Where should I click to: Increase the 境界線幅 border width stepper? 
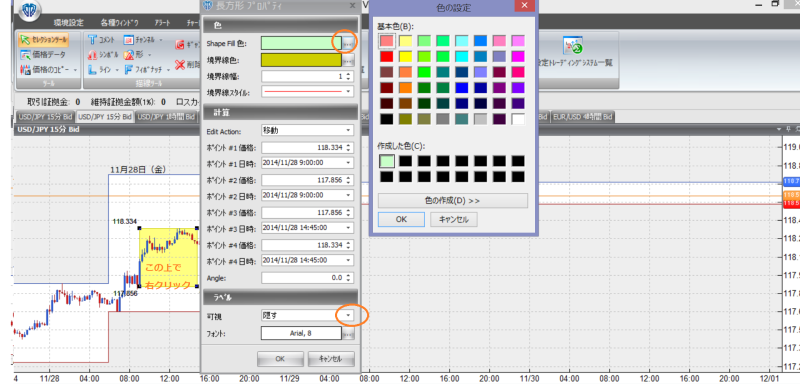coord(348,74)
